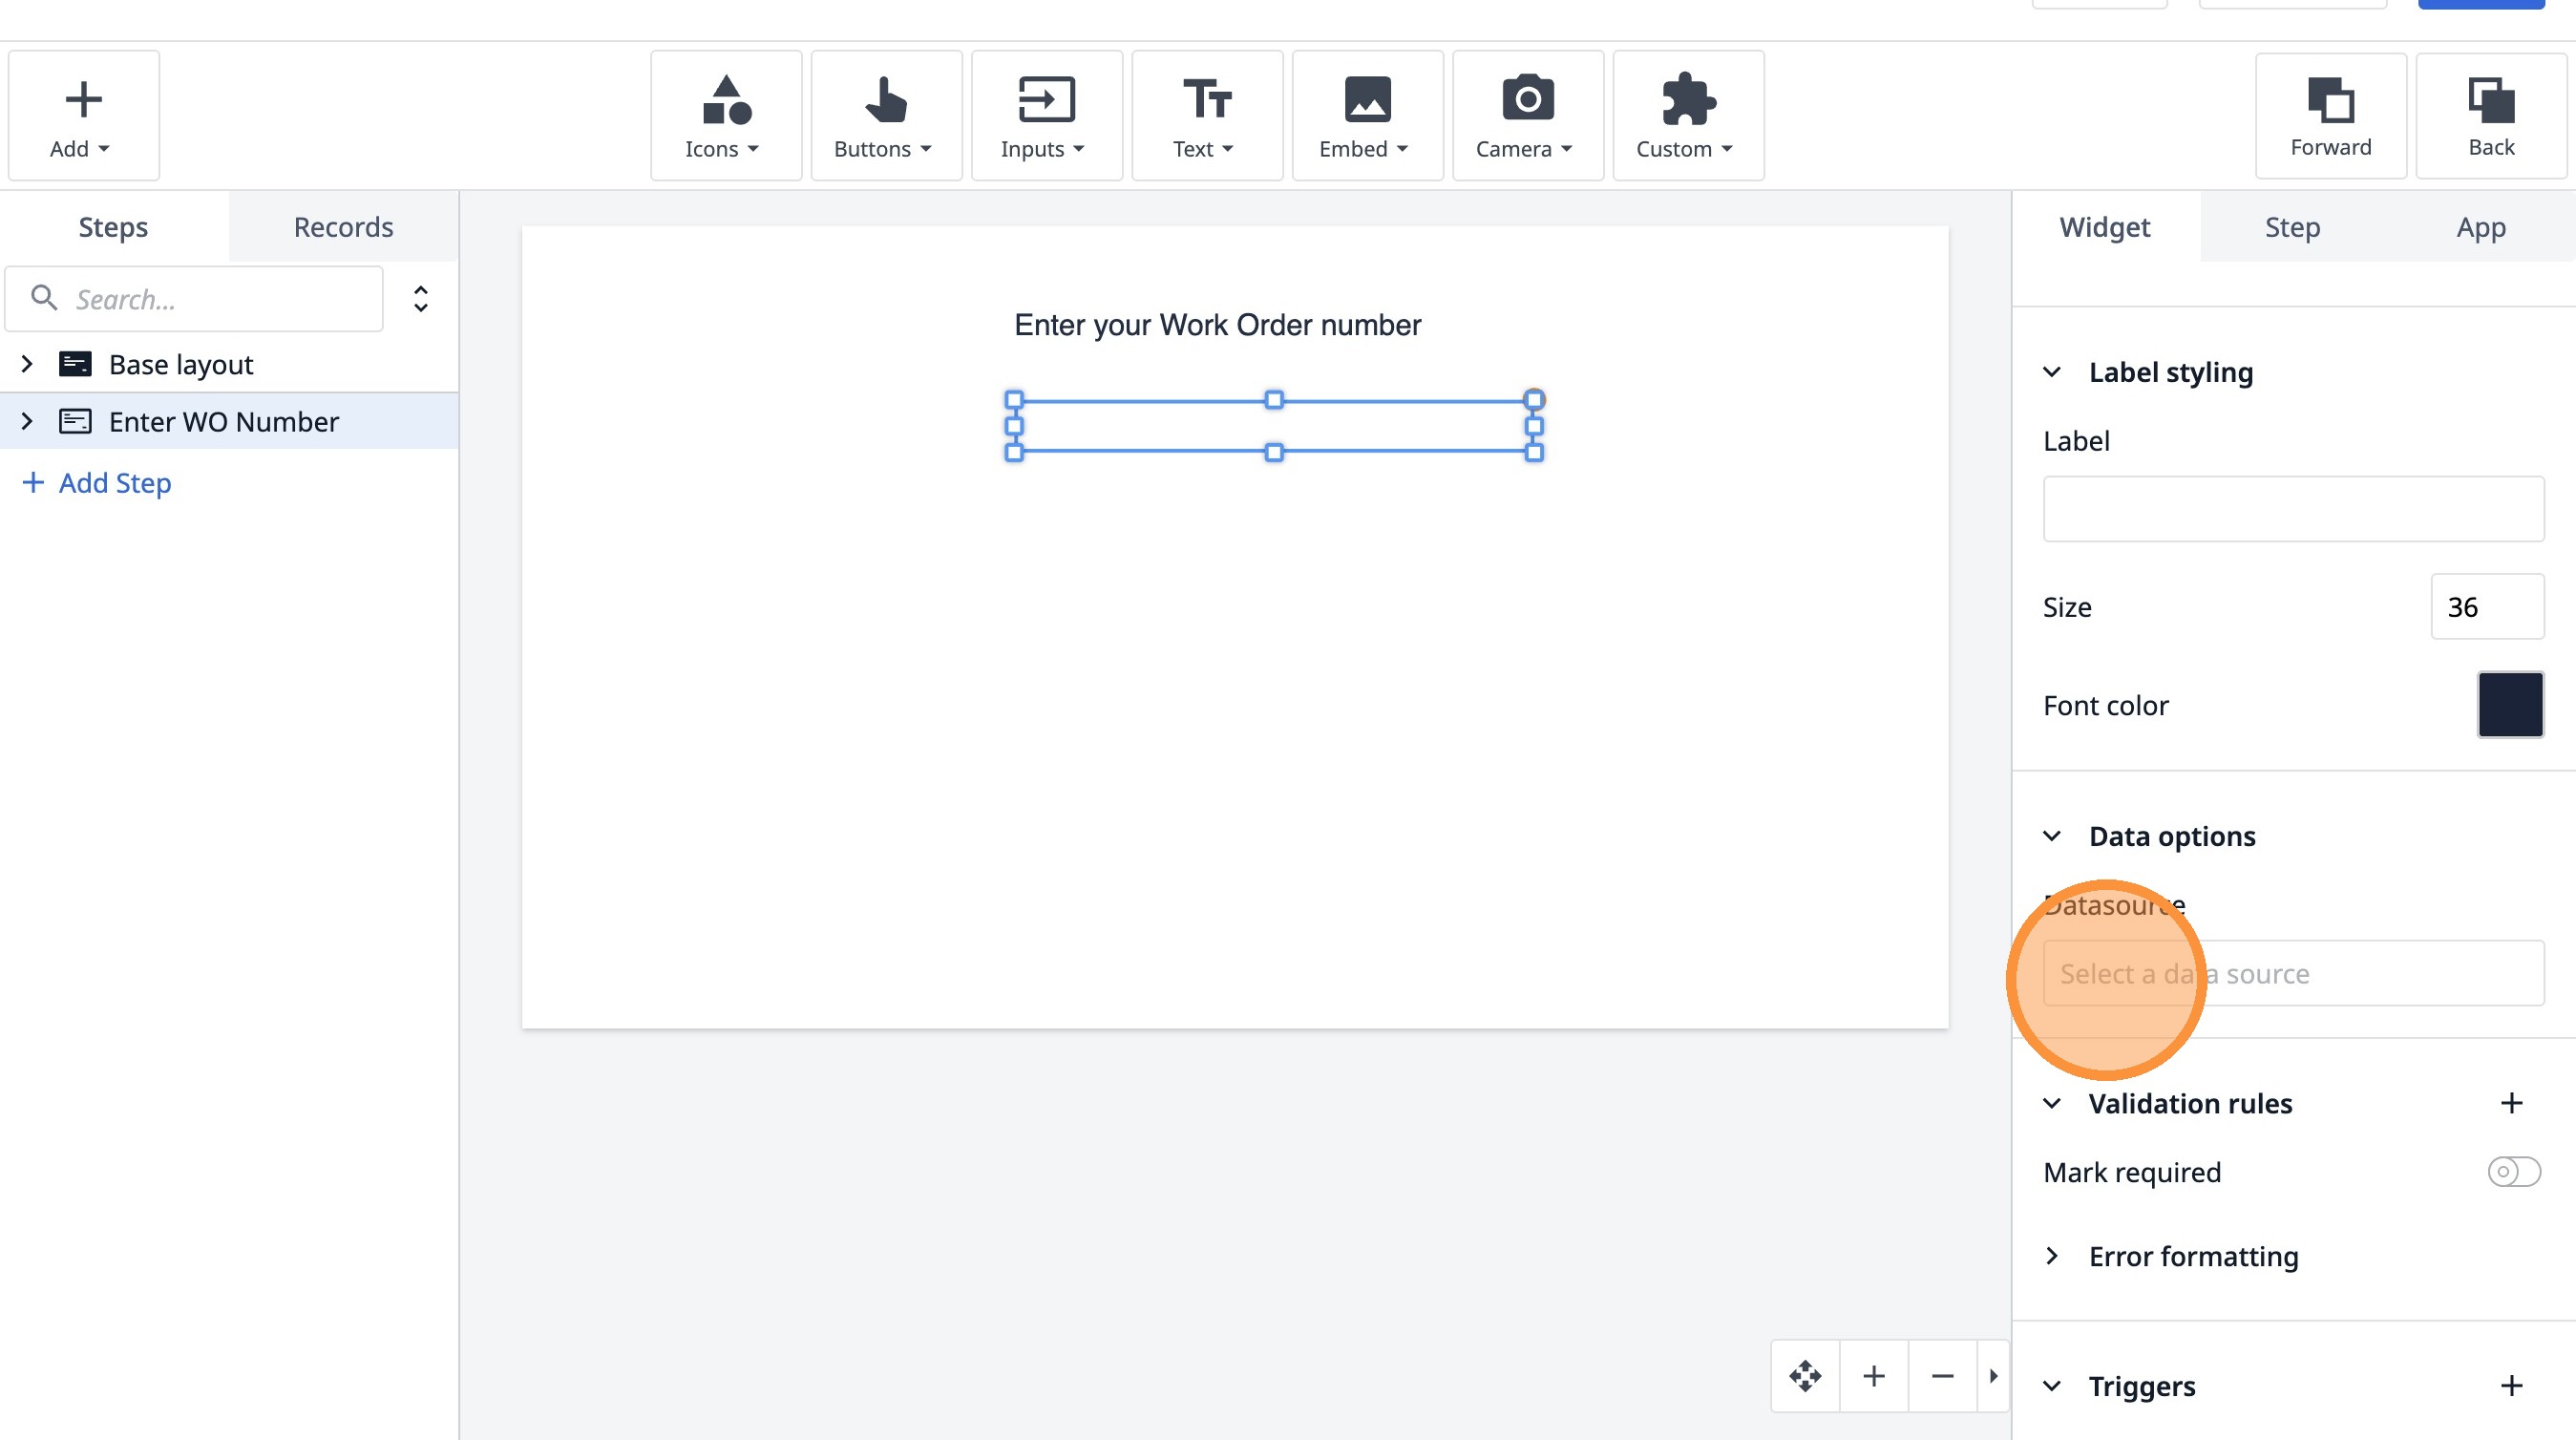Click the canvas pan/fit icon
This screenshot has width=2576, height=1440.
click(x=1805, y=1376)
